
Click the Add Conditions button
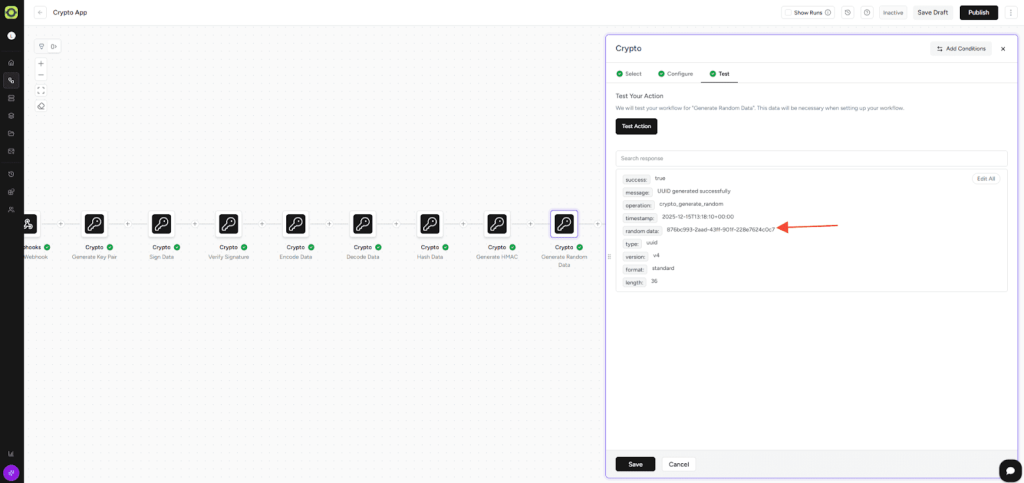tap(960, 48)
